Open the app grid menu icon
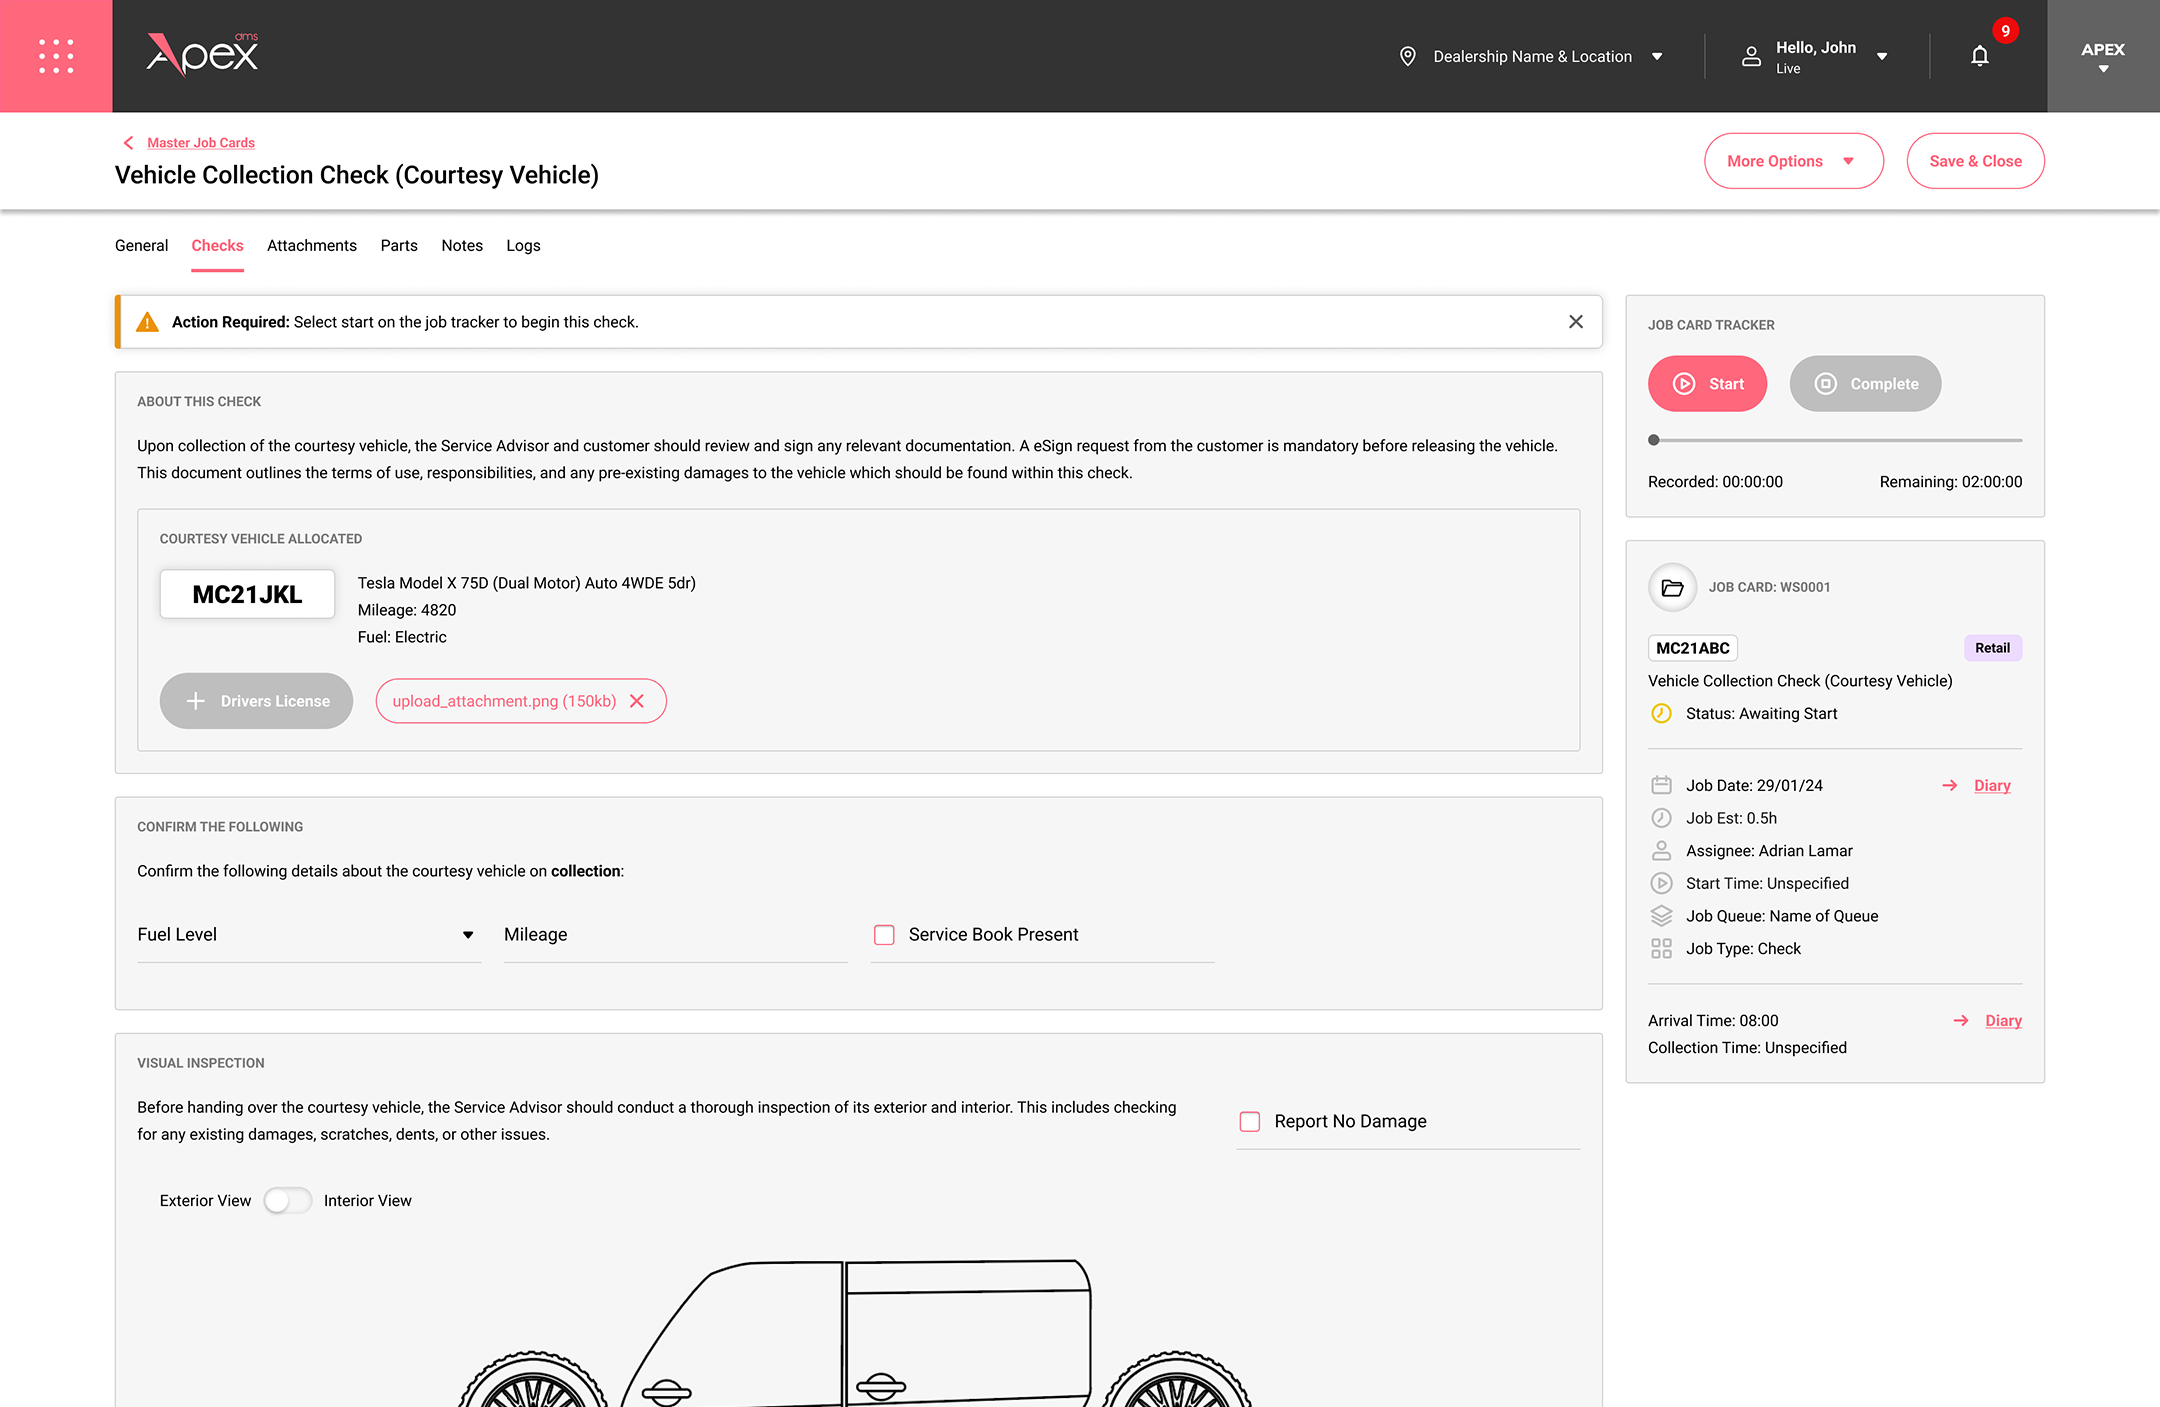This screenshot has height=1407, width=2160. tap(56, 56)
